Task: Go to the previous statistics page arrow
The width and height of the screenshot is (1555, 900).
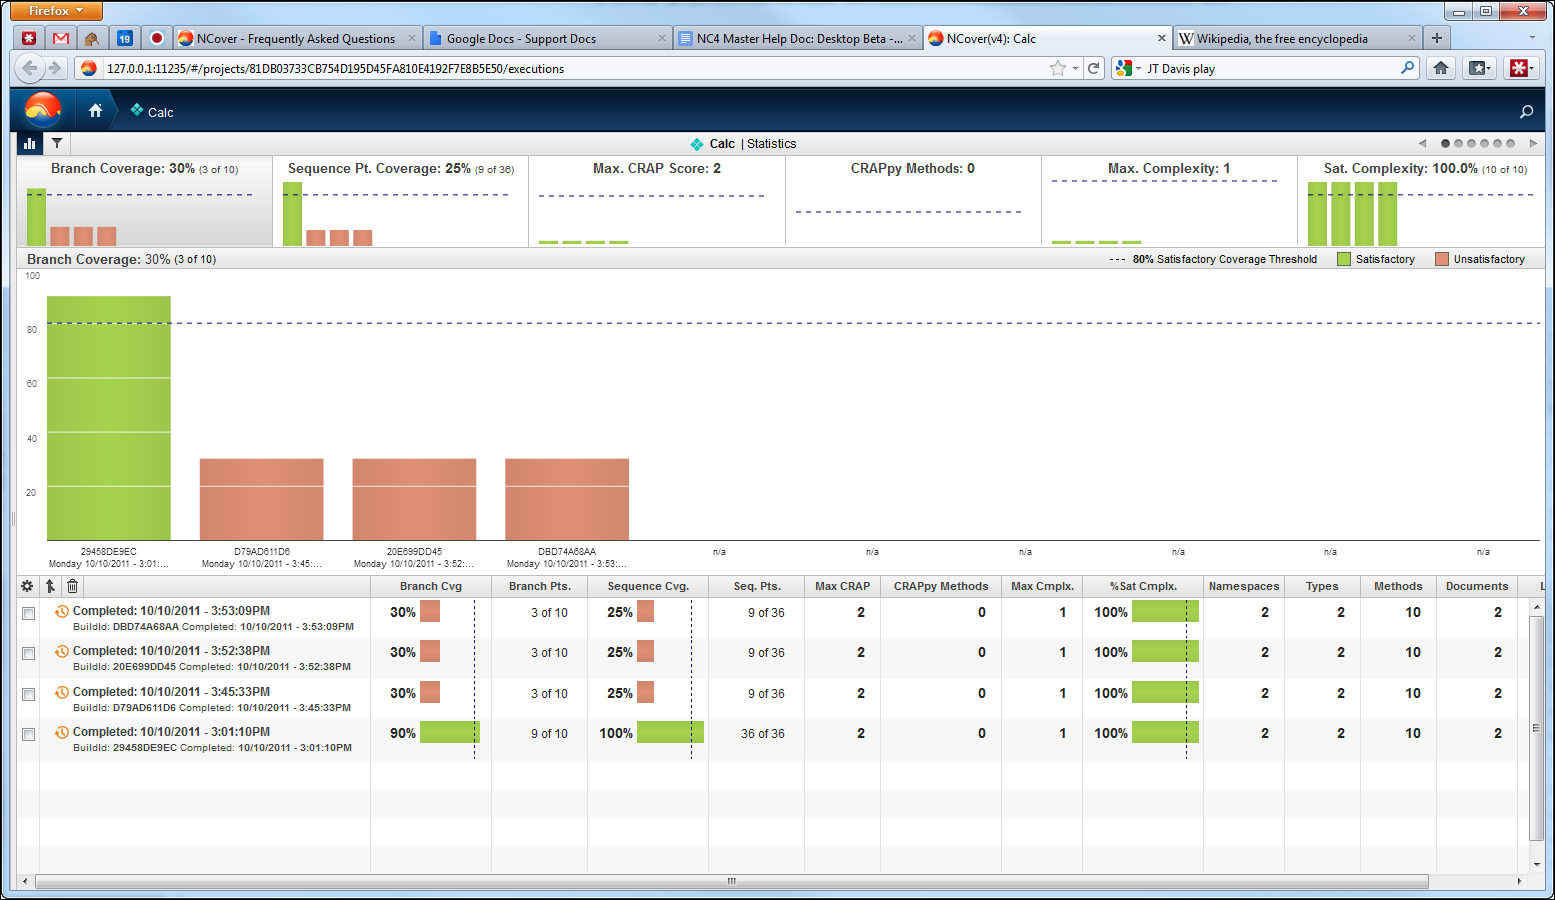Action: (1422, 143)
